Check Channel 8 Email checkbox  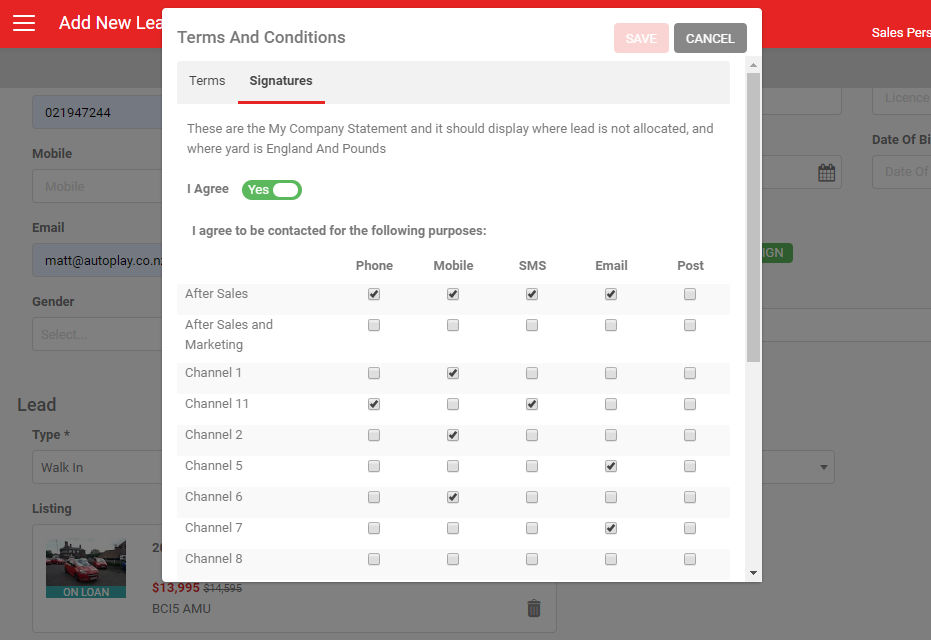pyautogui.click(x=611, y=559)
